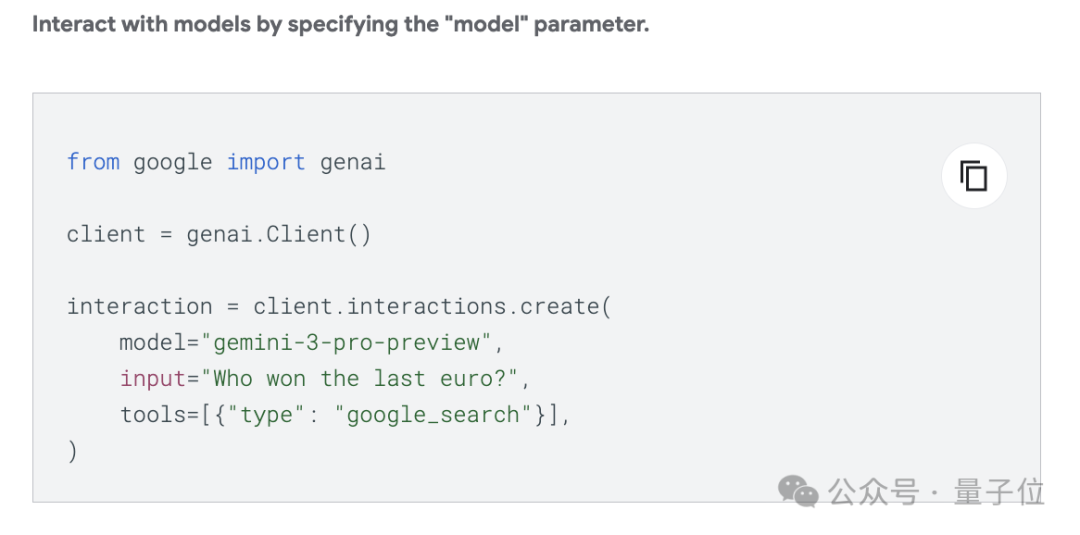Click the closing parenthesis on the last code line

pos(72,450)
